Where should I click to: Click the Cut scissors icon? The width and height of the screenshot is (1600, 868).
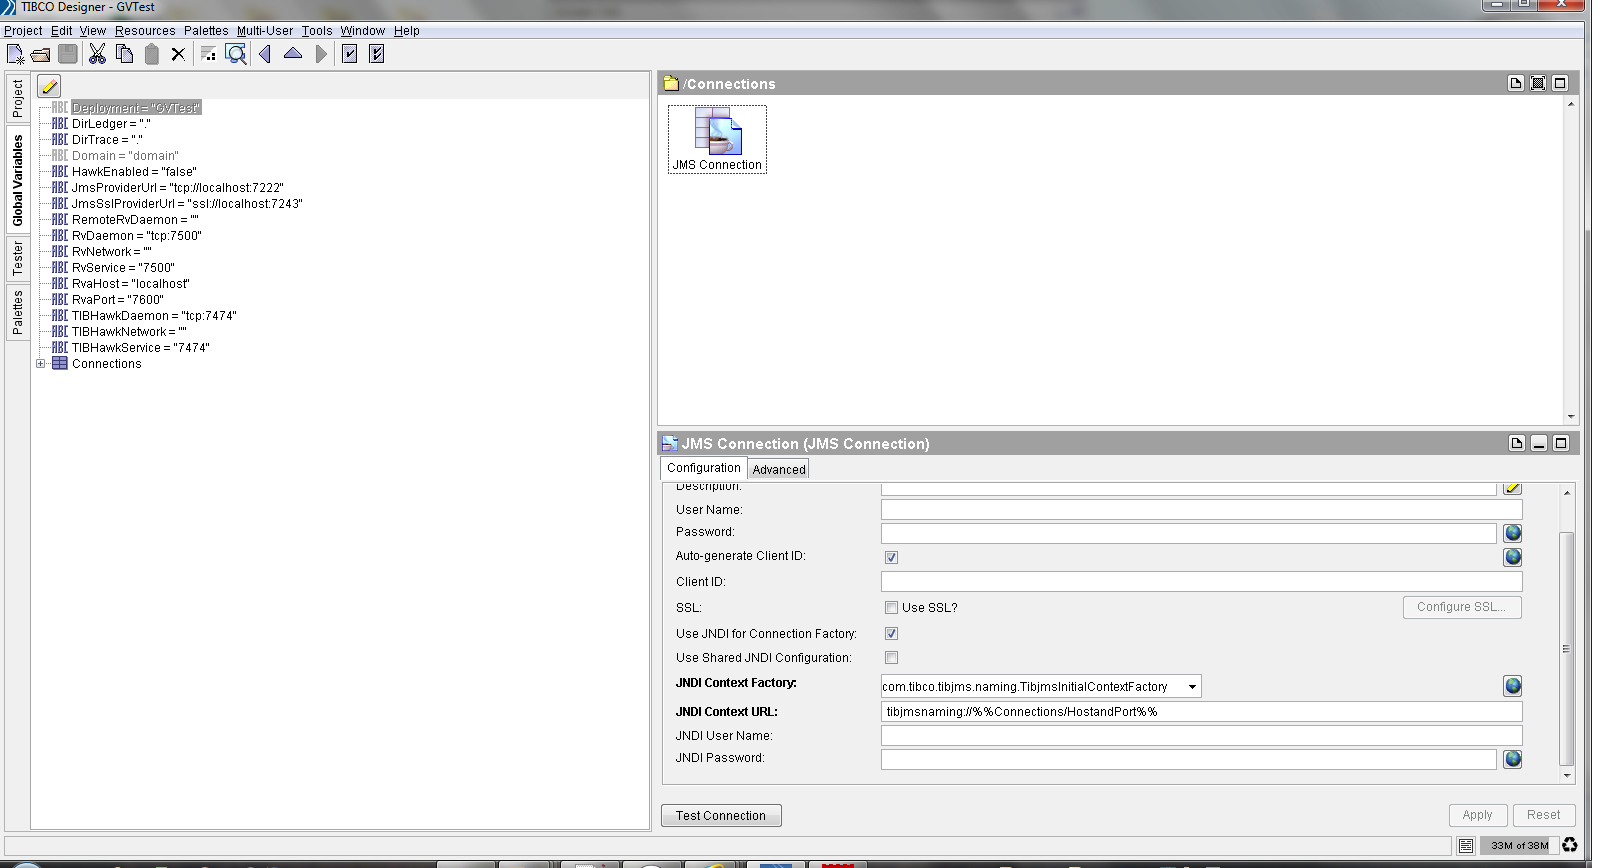tap(97, 54)
